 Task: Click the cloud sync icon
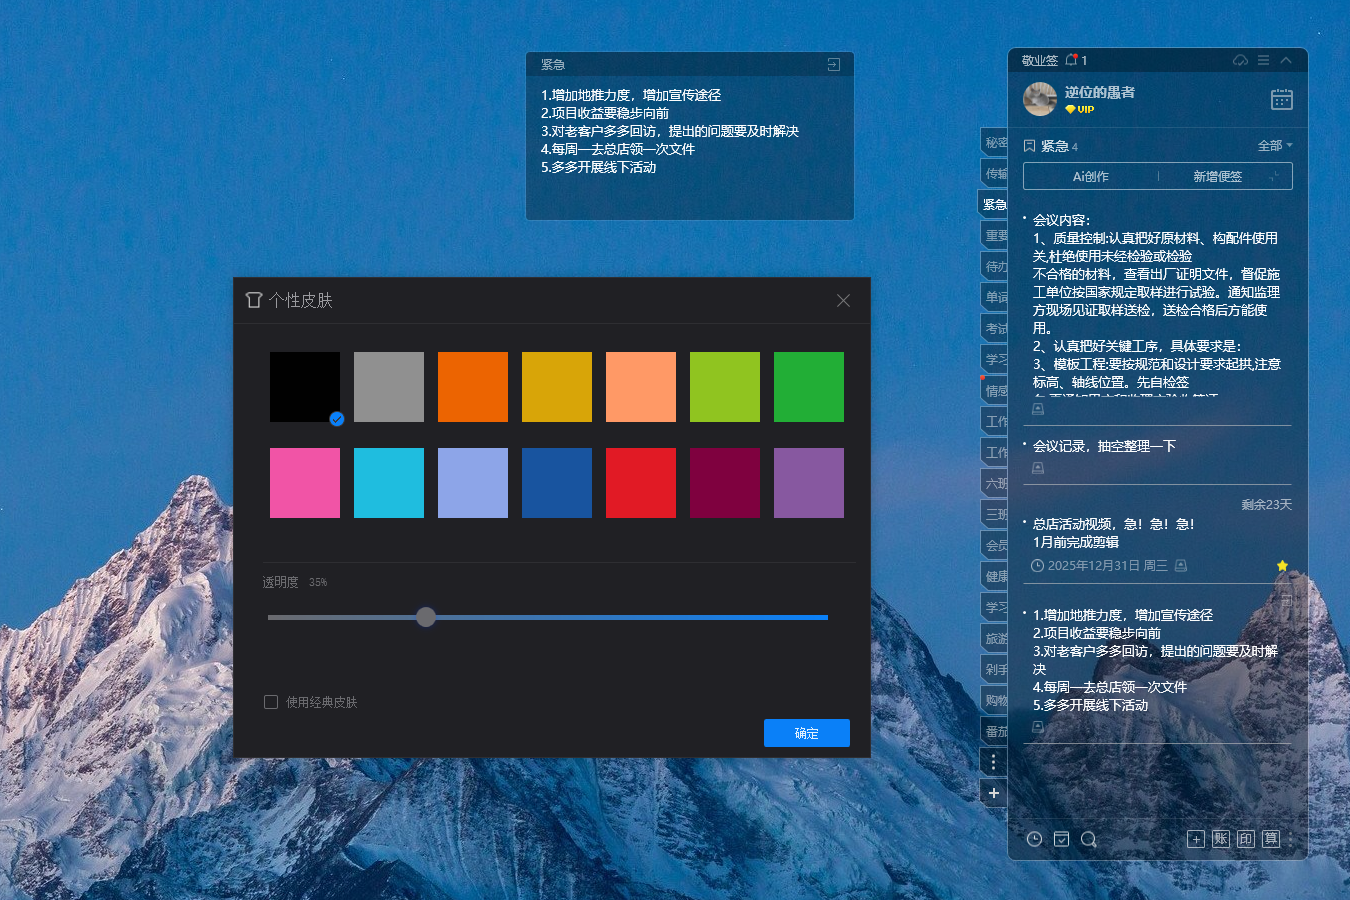coord(1240,60)
